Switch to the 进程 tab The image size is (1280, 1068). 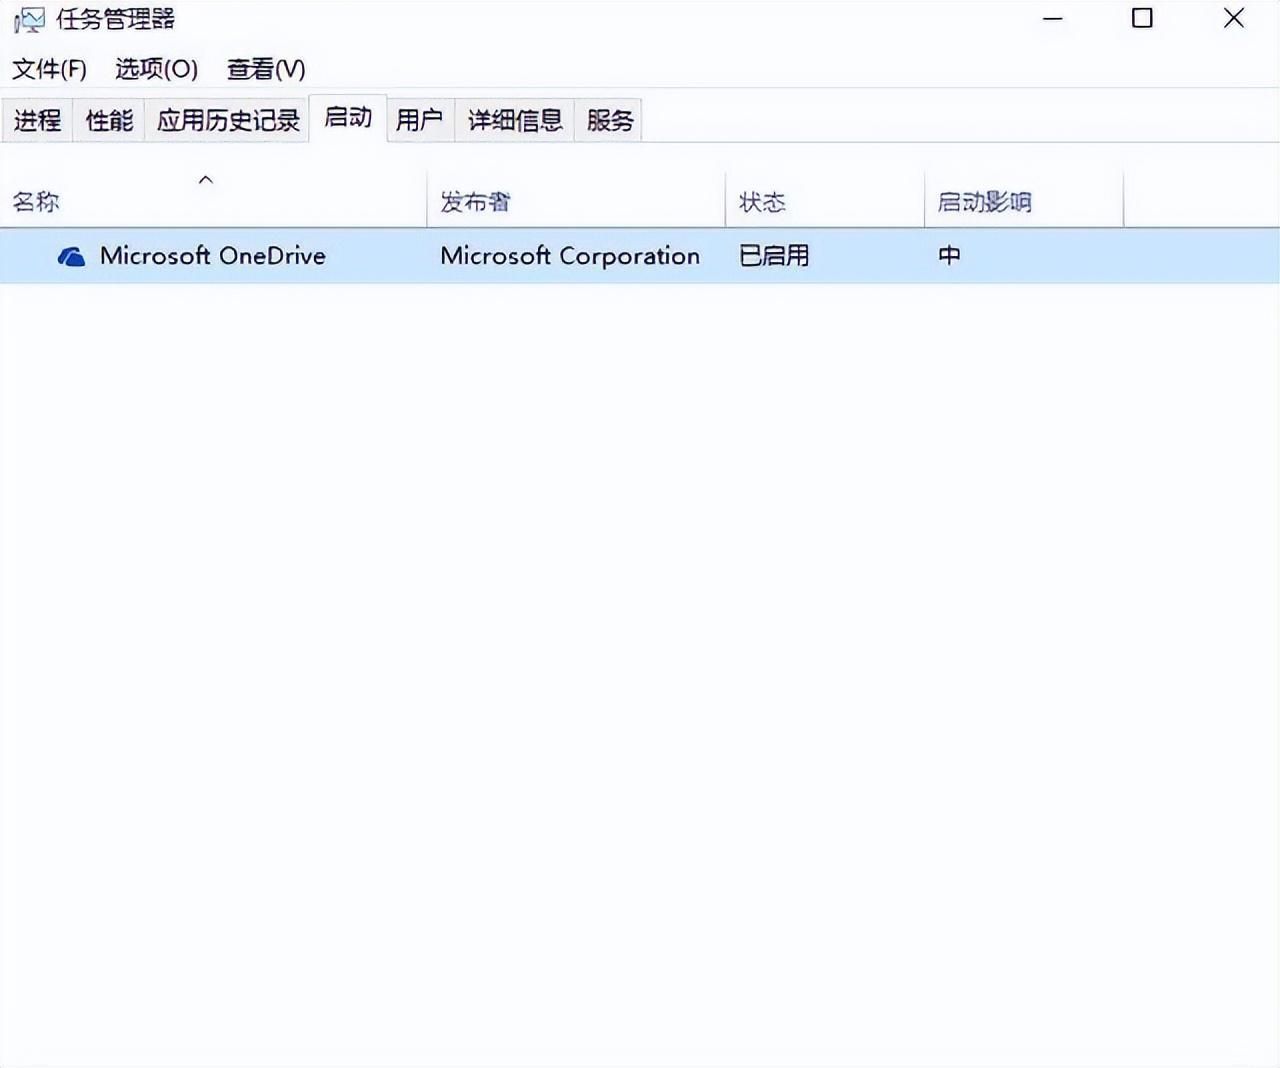(x=37, y=121)
